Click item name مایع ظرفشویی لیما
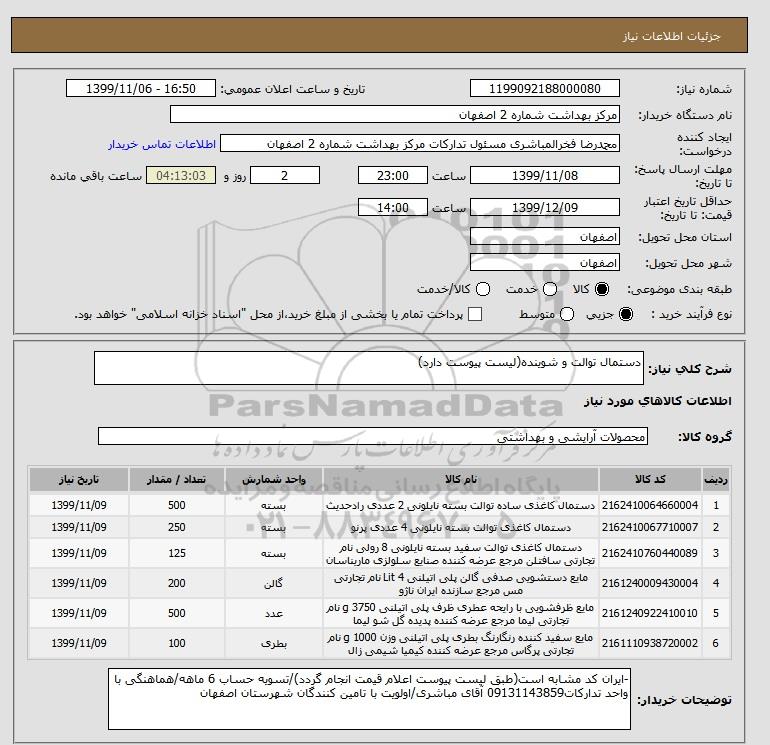The height and width of the screenshot is (745, 770). click(x=461, y=613)
